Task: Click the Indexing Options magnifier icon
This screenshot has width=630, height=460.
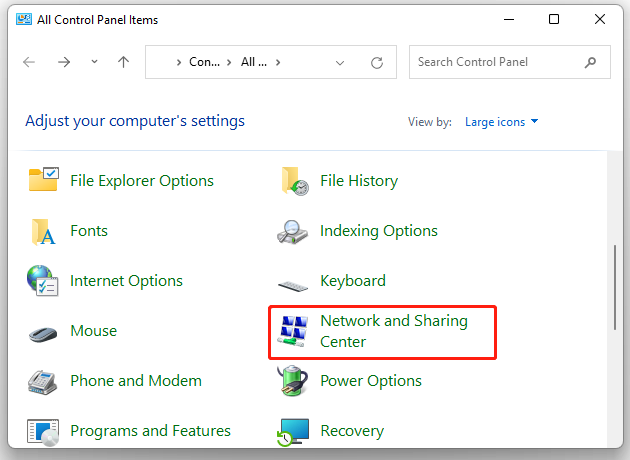Action: 292,232
